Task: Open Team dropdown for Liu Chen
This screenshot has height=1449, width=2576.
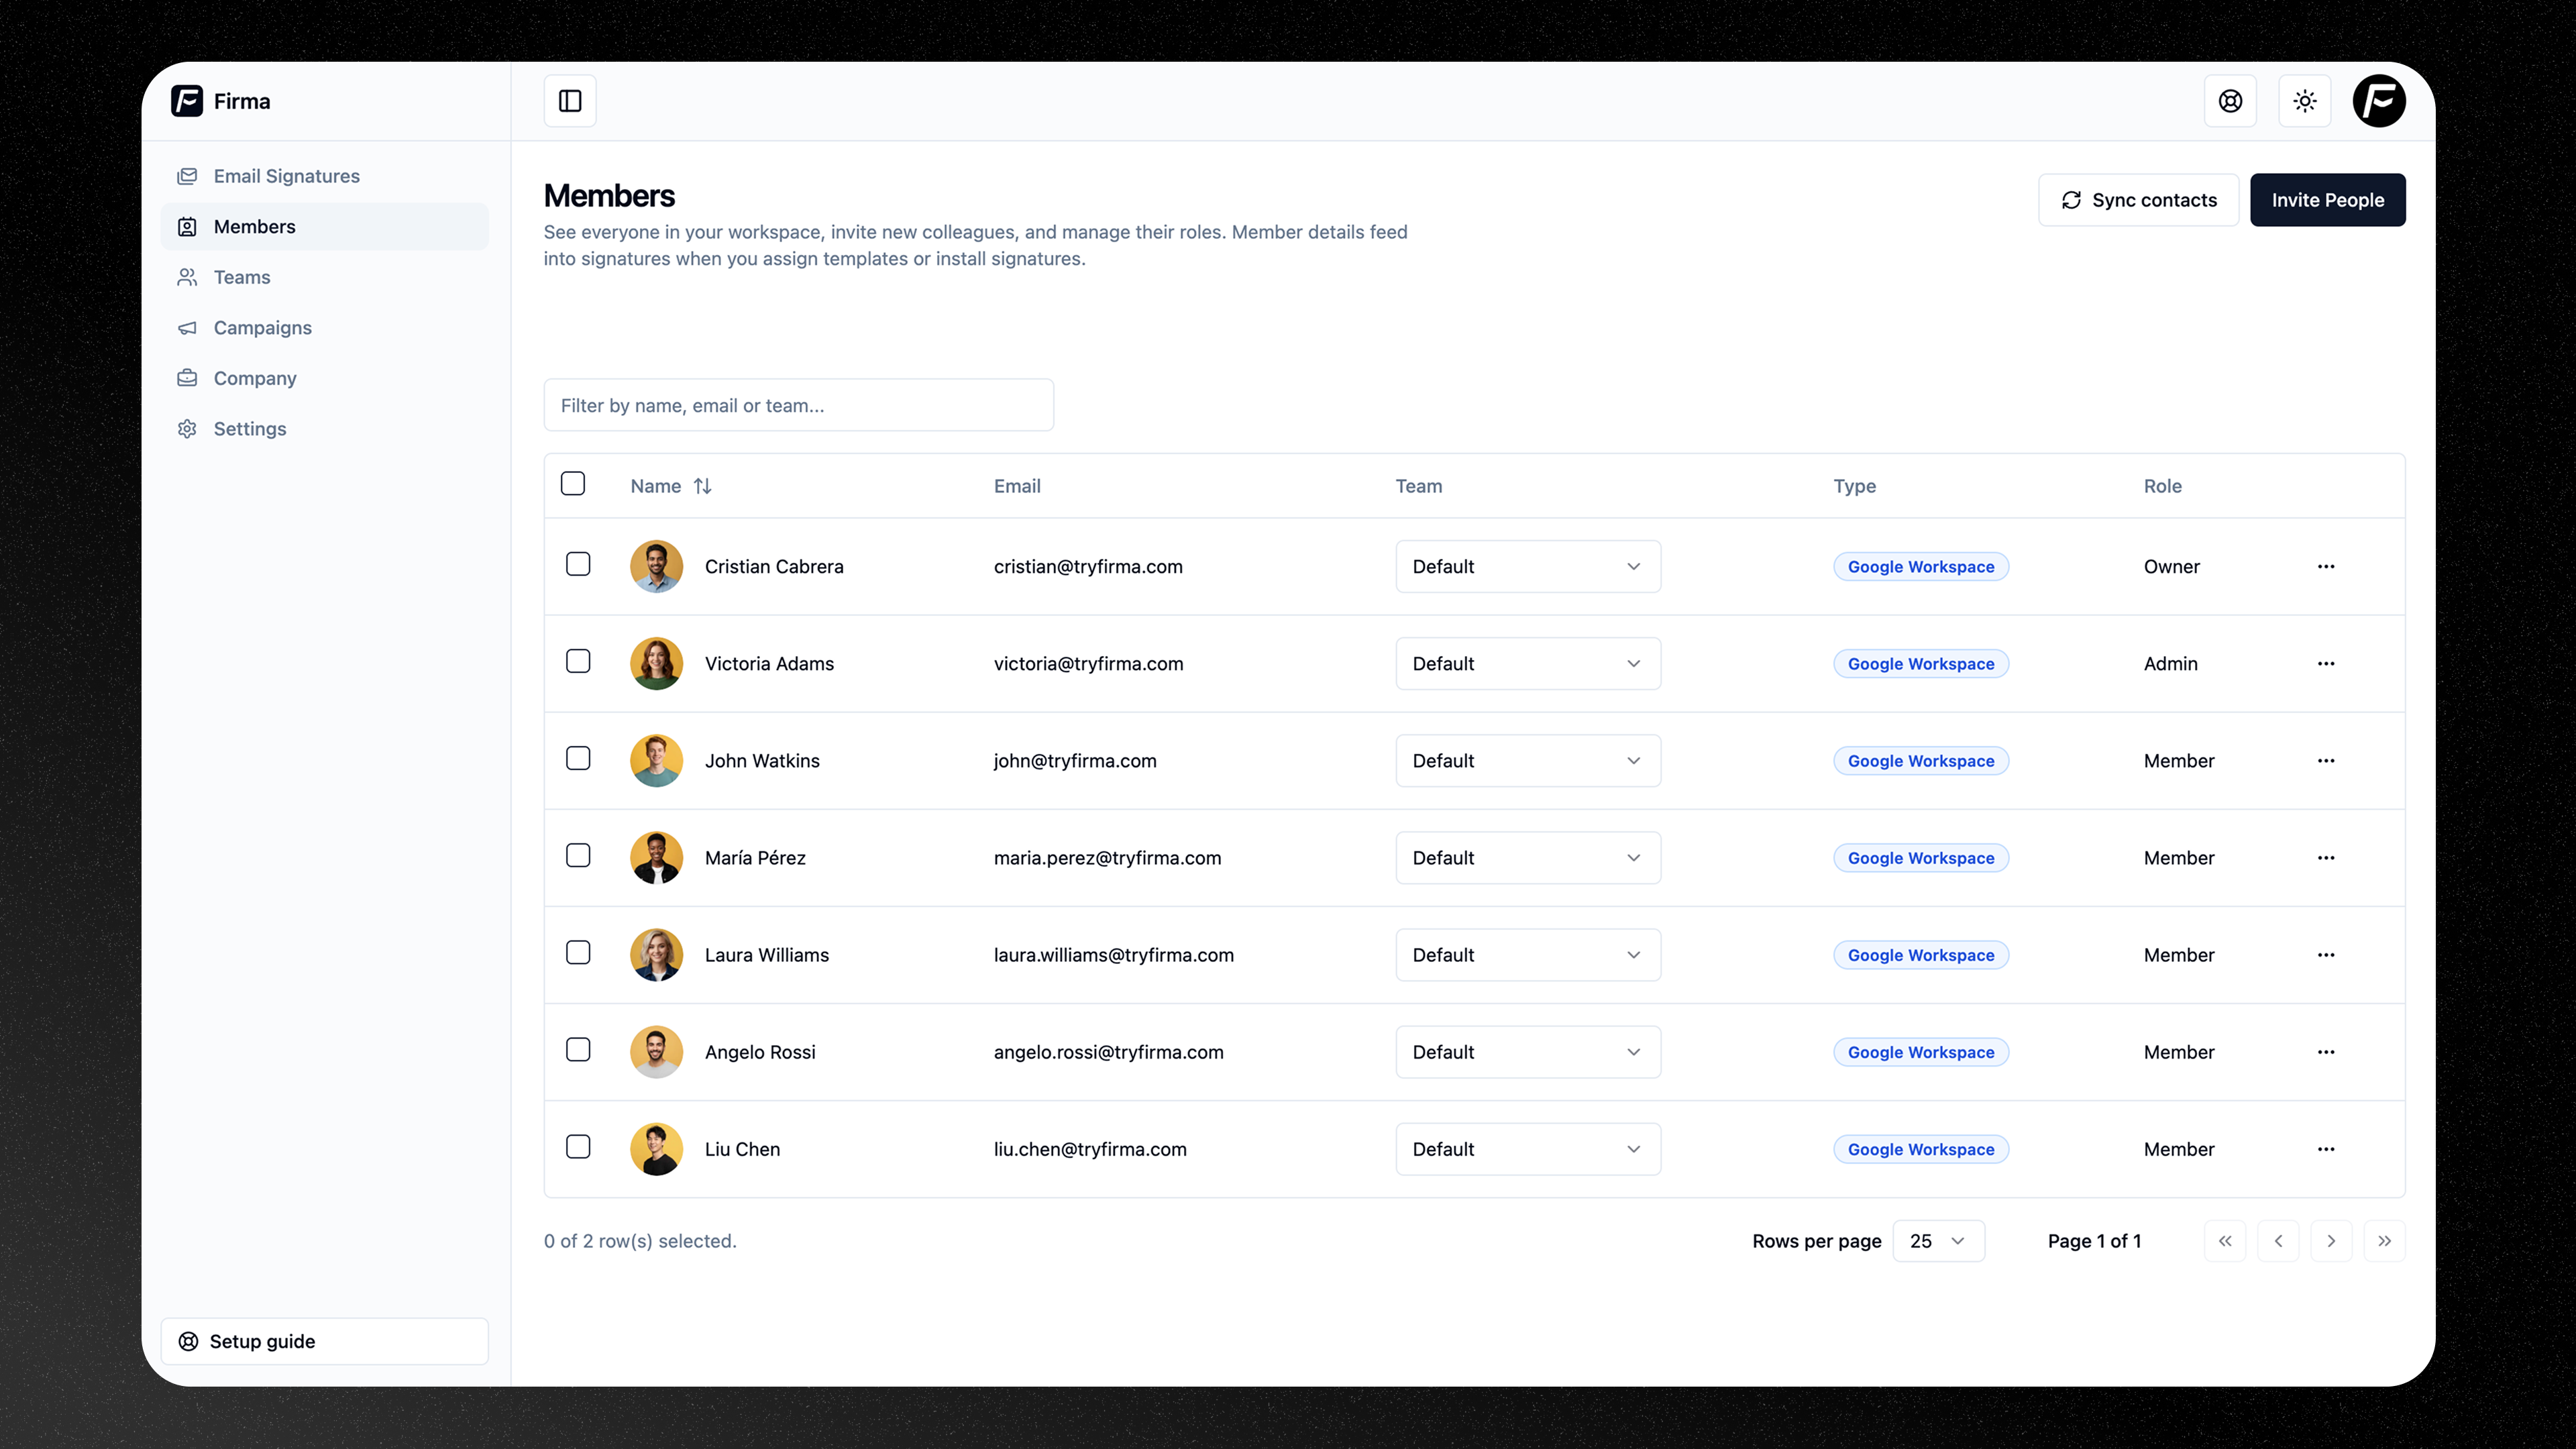Action: (x=1528, y=1149)
